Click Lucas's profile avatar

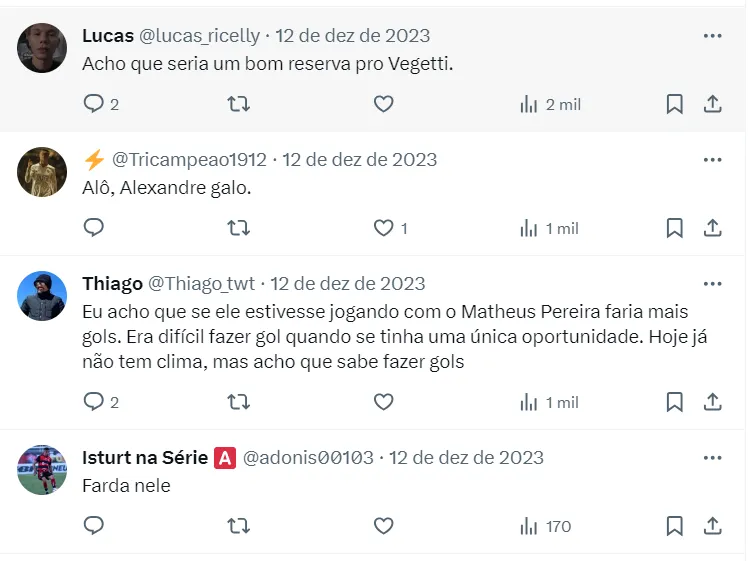coord(42,48)
